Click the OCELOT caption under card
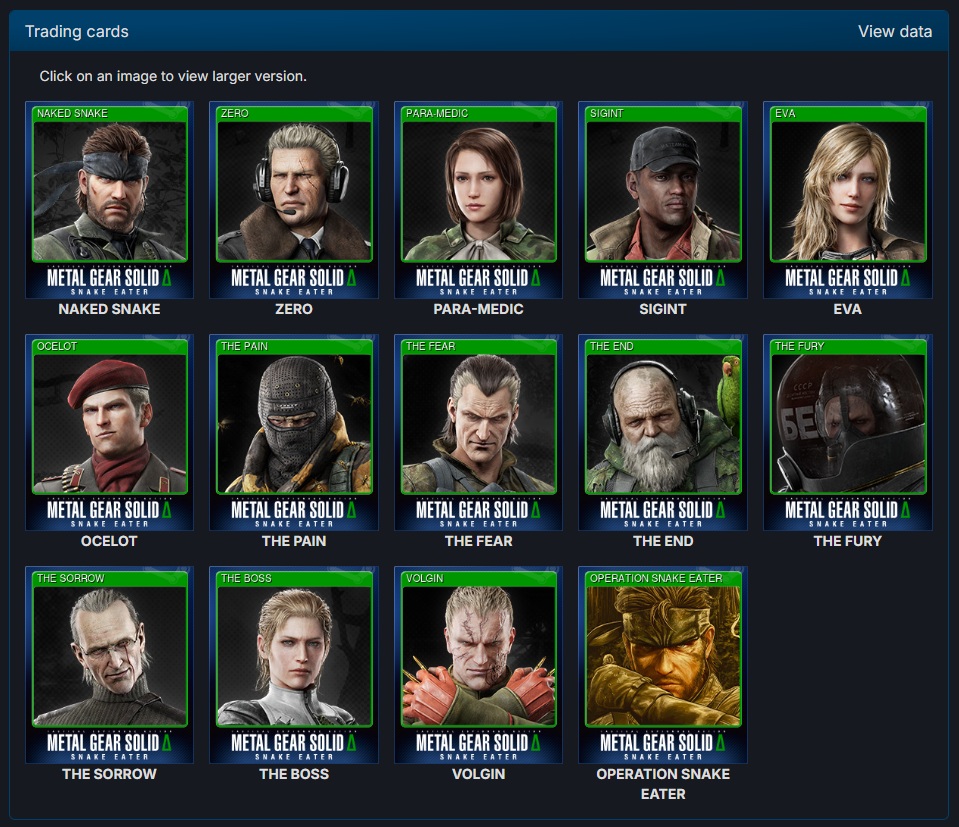Screen dimensions: 959x827 [109, 541]
